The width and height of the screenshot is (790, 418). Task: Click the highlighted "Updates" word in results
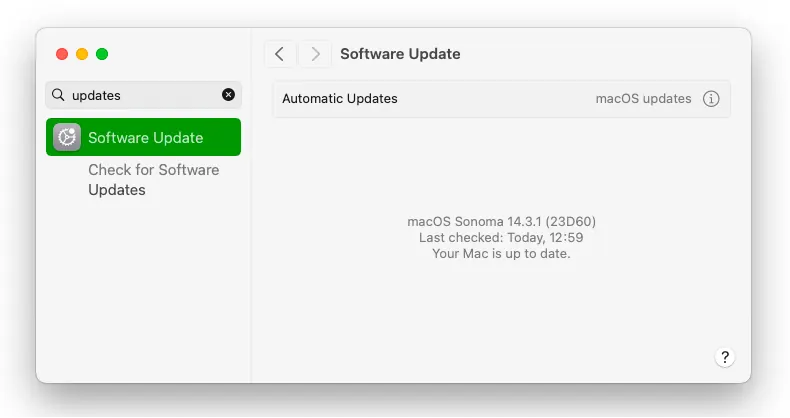pyautogui.click(x=117, y=190)
